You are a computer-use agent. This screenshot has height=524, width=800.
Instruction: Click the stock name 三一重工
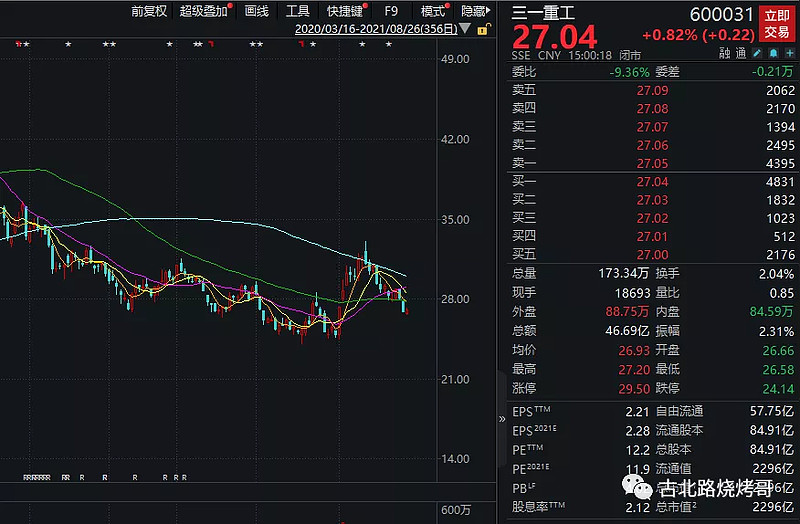(543, 13)
